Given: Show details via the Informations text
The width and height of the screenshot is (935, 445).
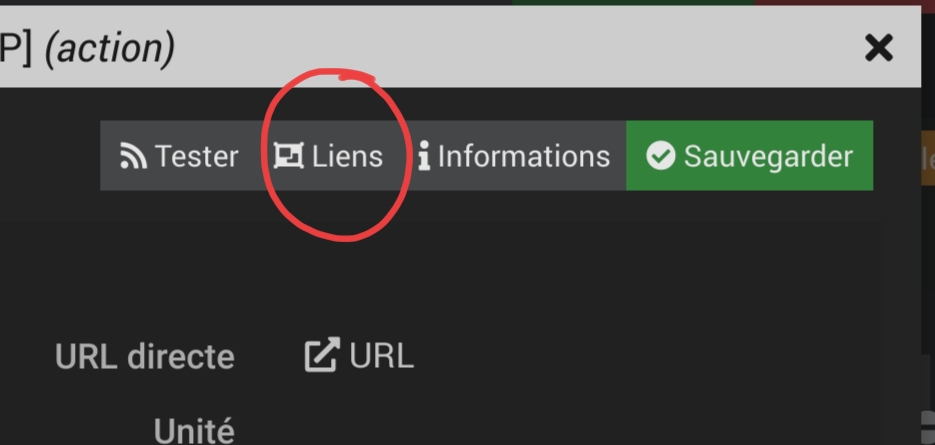Looking at the screenshot, I should pyautogui.click(x=523, y=157).
